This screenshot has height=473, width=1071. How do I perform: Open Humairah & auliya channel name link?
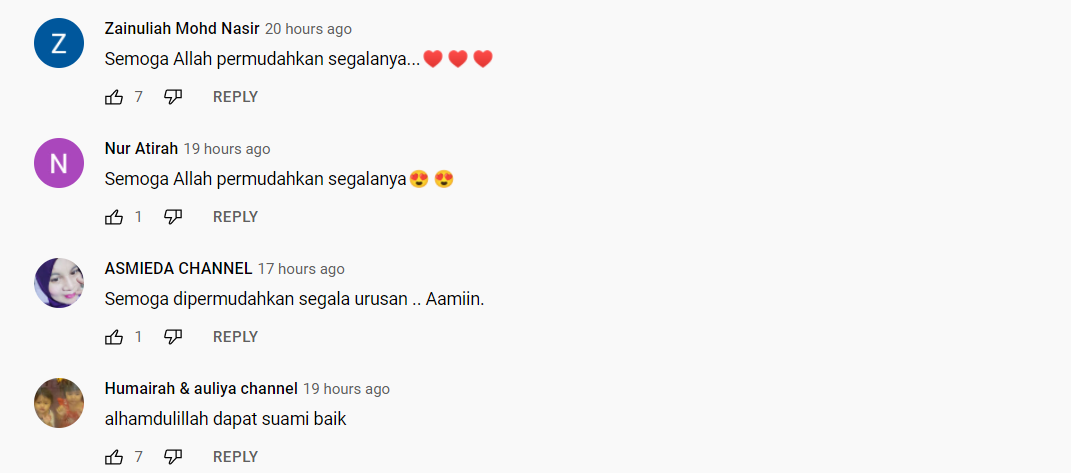coord(201,388)
